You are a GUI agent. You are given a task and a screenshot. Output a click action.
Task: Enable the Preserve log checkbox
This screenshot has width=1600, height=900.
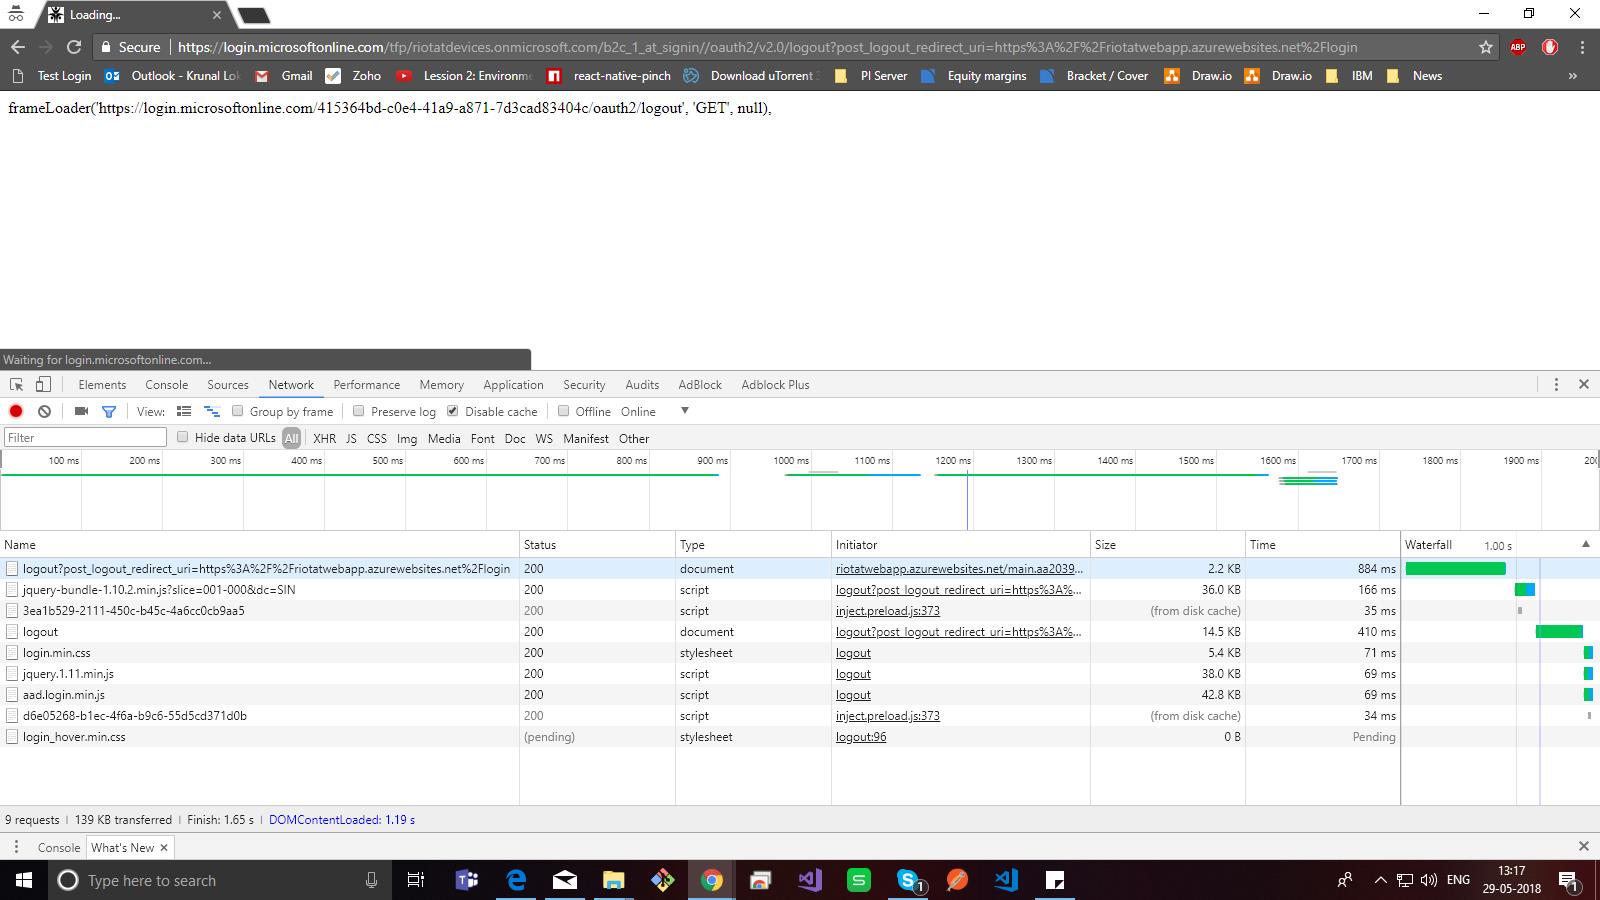pos(357,411)
